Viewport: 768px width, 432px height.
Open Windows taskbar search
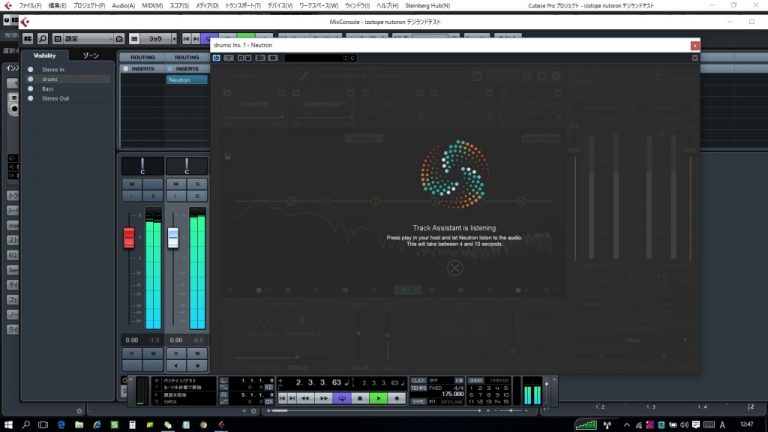26,425
